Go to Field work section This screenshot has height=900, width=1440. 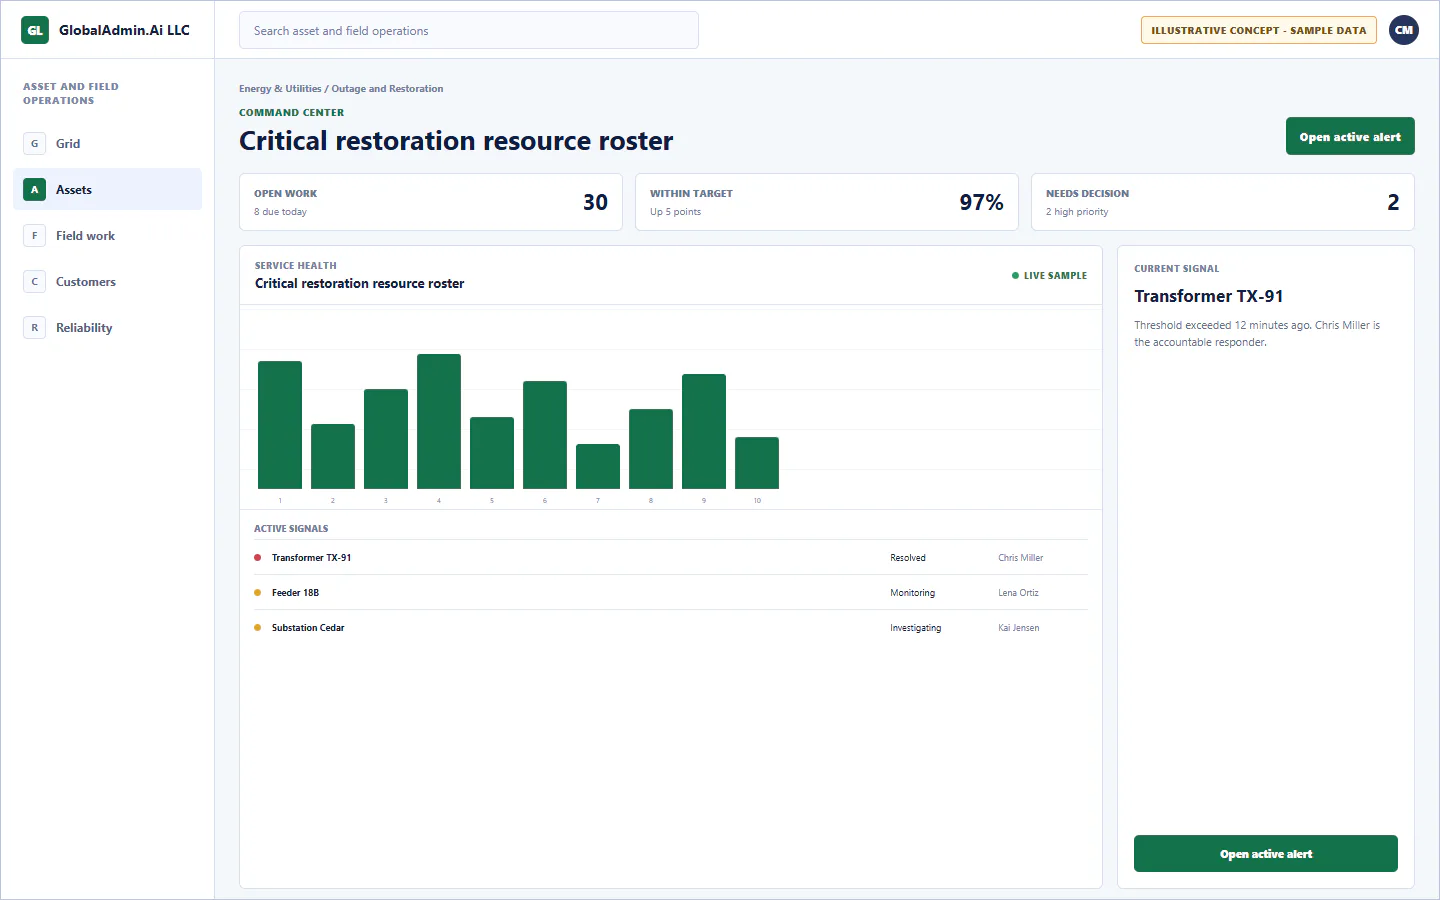point(108,235)
